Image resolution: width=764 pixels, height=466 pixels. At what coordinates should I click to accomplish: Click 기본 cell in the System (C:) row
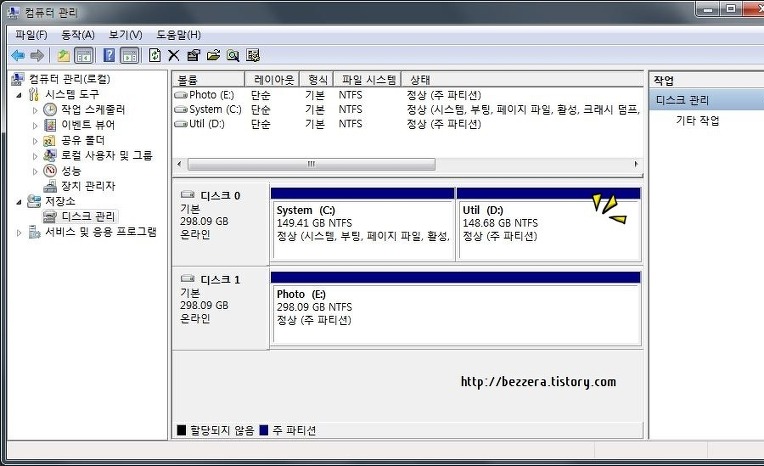(315, 110)
